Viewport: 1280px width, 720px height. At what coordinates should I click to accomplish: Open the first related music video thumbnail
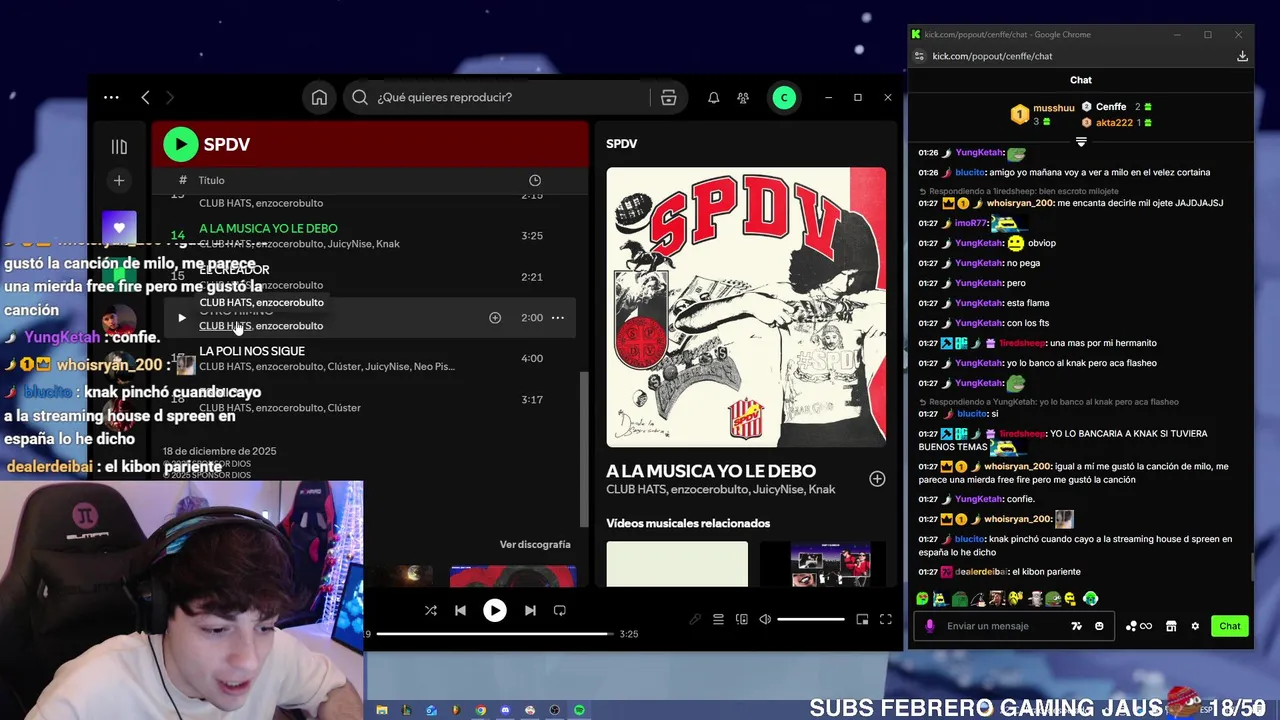tap(677, 564)
